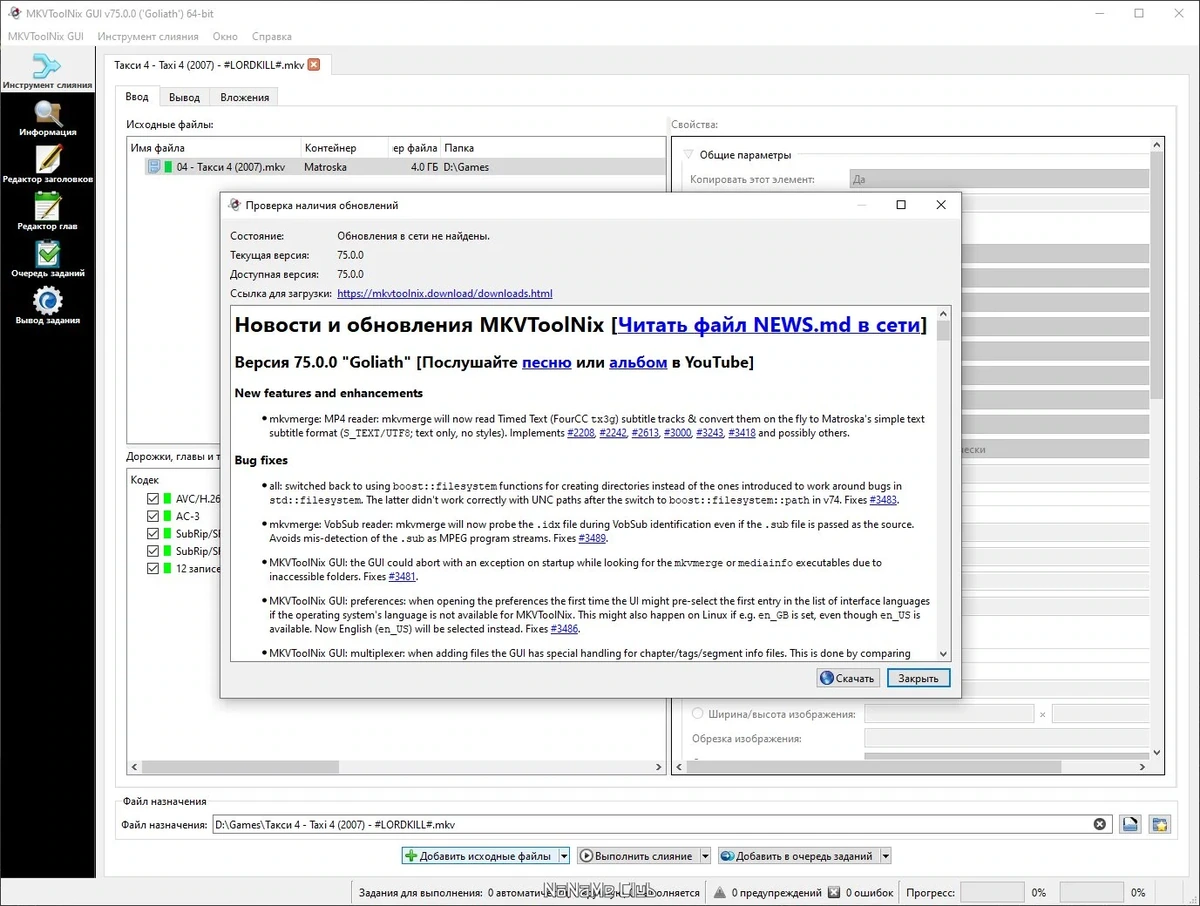The width and height of the screenshot is (1200, 906).
Task: Open the альбом YouTube link
Action: click(638, 362)
